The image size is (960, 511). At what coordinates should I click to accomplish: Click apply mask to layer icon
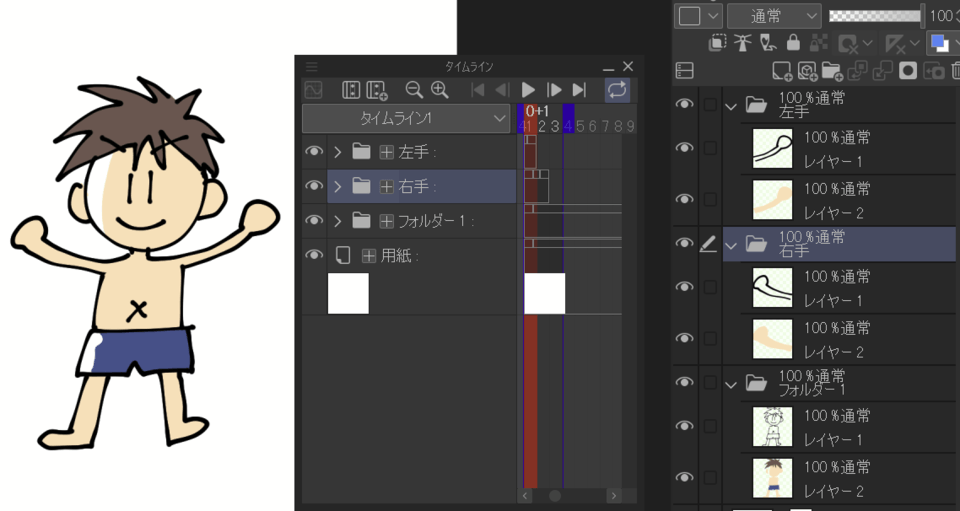click(933, 71)
